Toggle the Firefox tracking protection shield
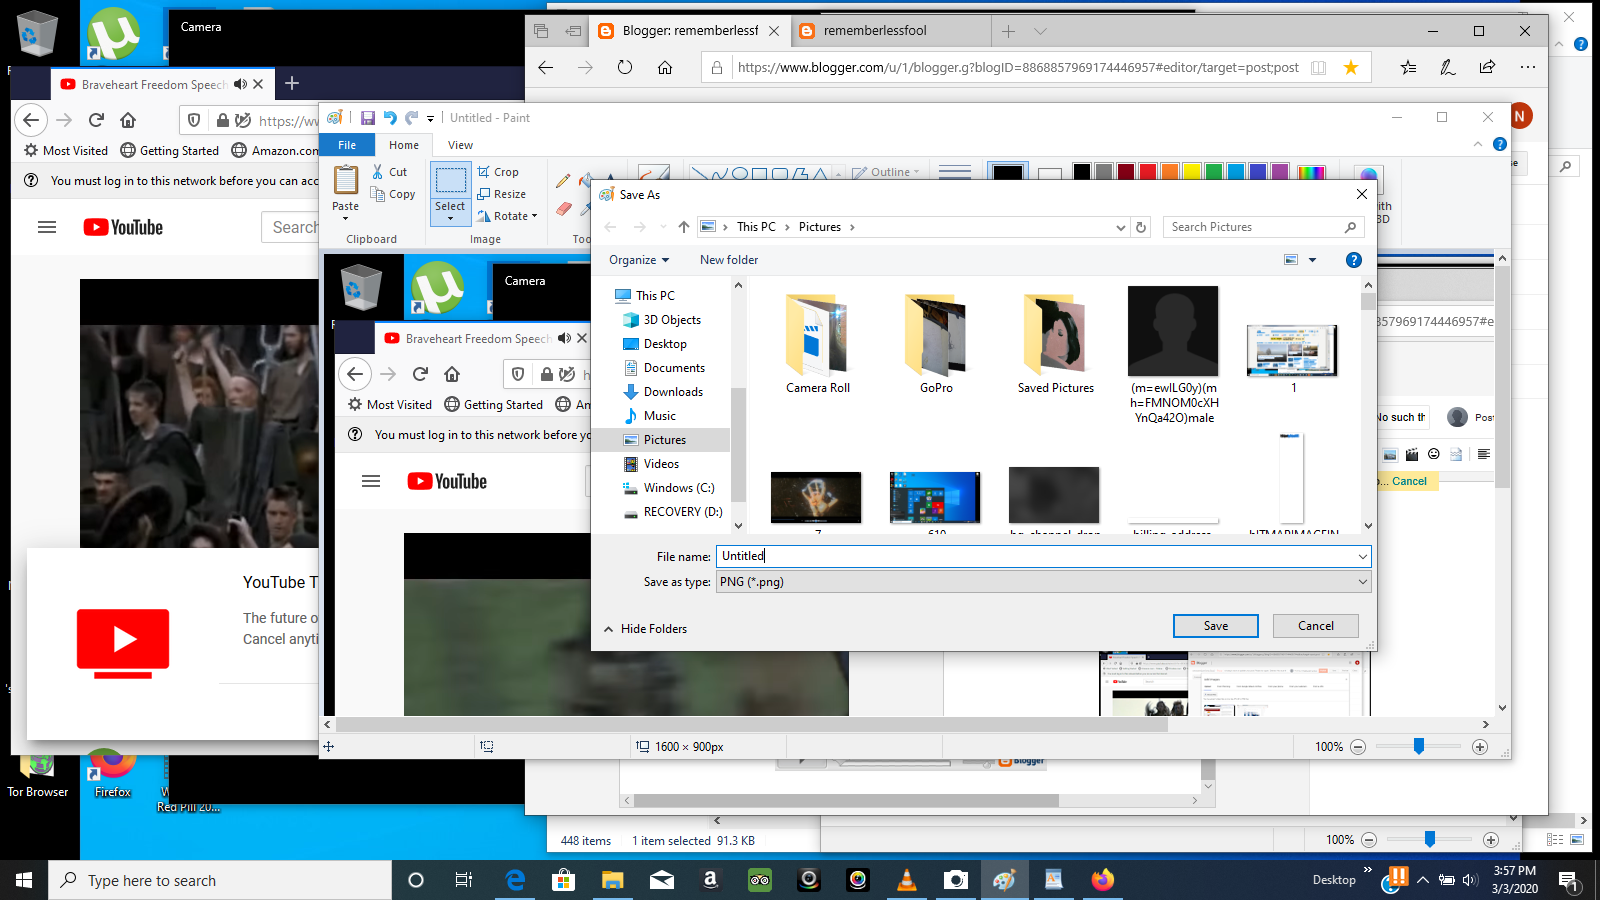This screenshot has width=1600, height=900. [x=194, y=120]
